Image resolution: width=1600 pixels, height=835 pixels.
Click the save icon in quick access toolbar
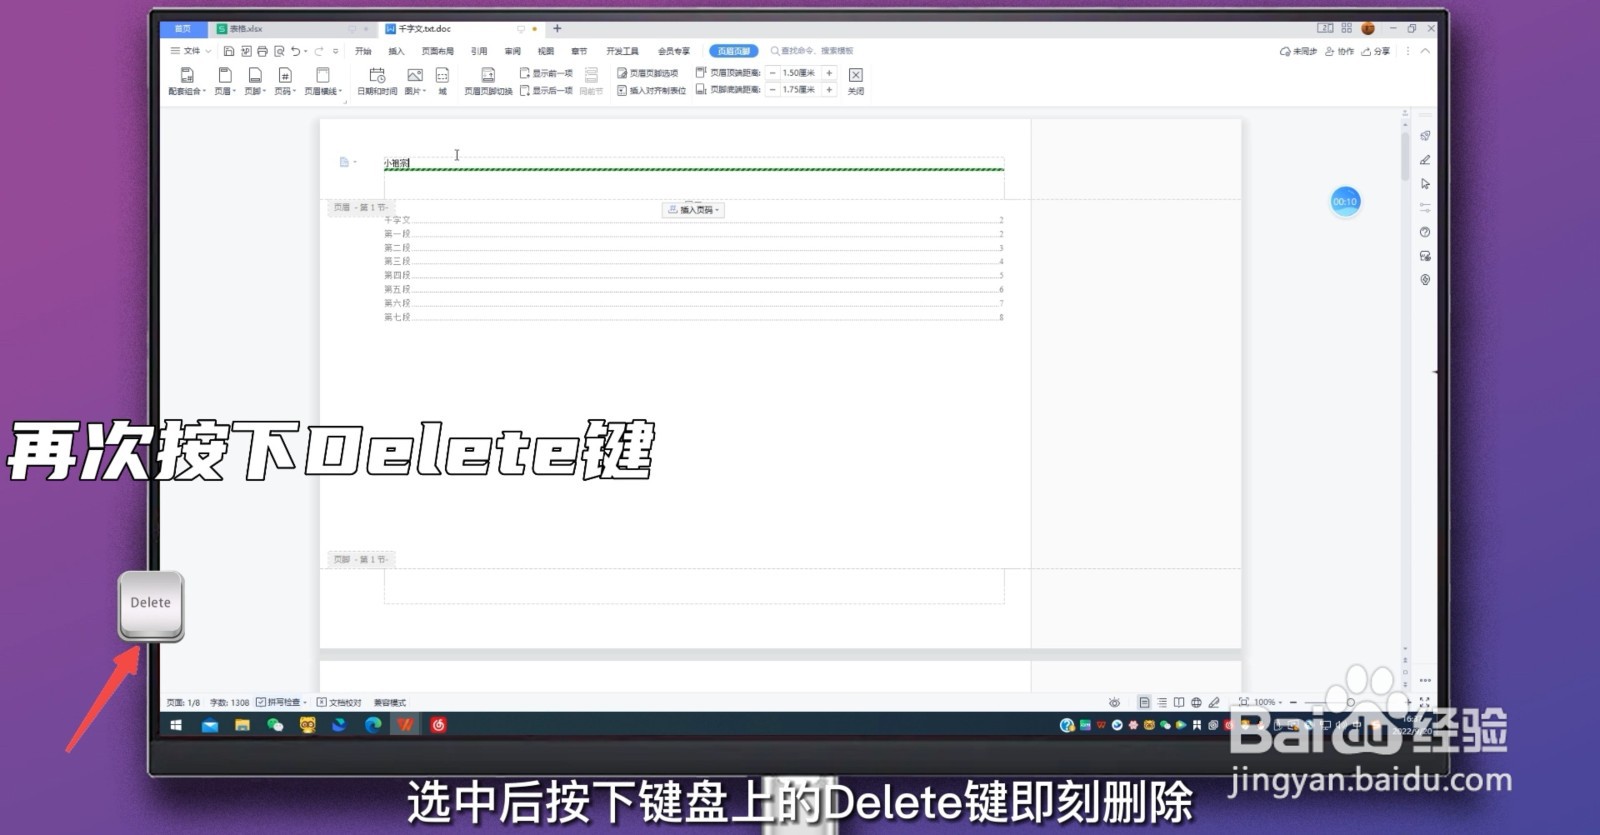[229, 51]
